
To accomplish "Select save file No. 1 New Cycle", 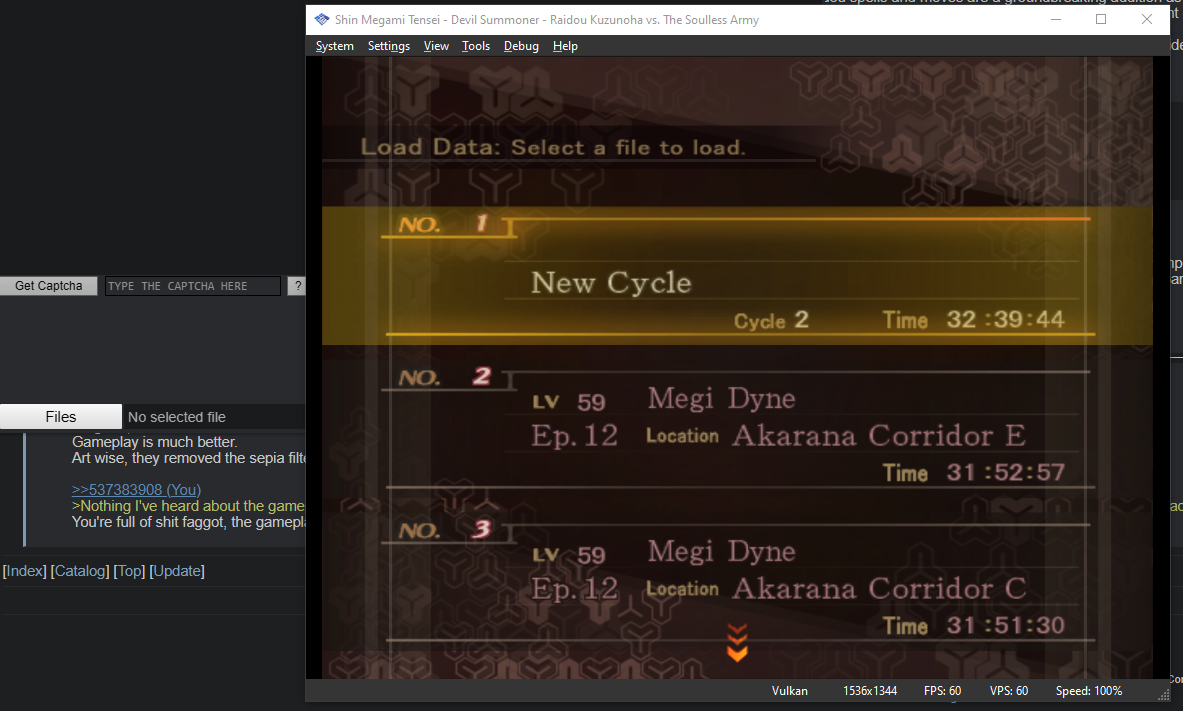I will pos(736,276).
